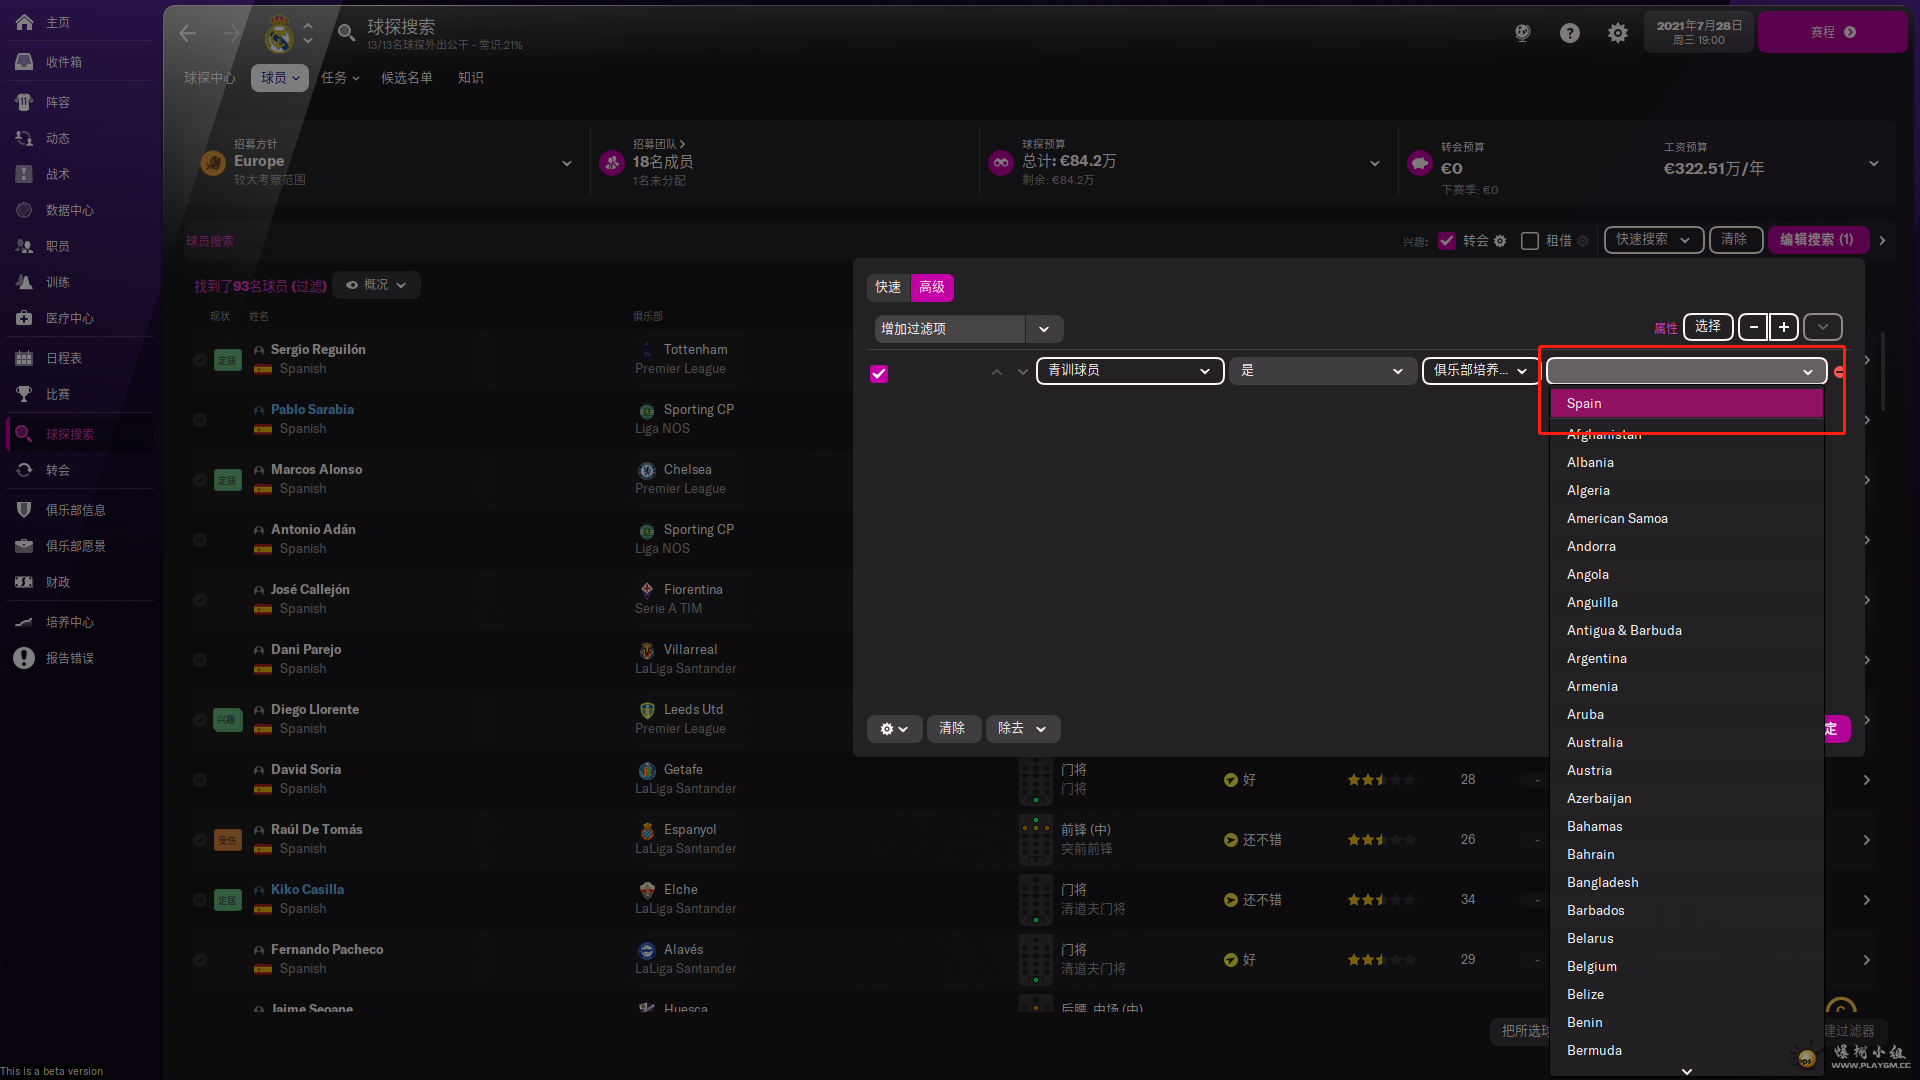Expand the 概况 view dropdown
The image size is (1920, 1080).
376,285
